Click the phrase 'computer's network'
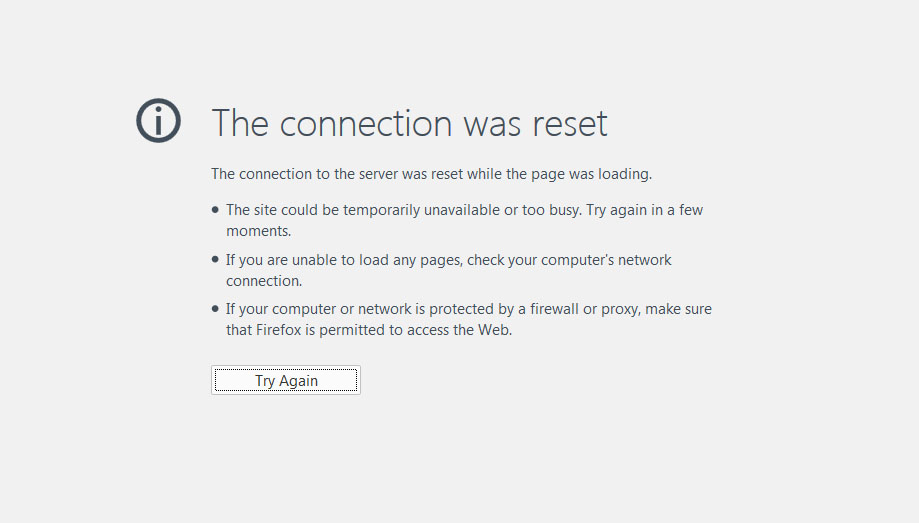The width and height of the screenshot is (919, 523). tap(606, 260)
